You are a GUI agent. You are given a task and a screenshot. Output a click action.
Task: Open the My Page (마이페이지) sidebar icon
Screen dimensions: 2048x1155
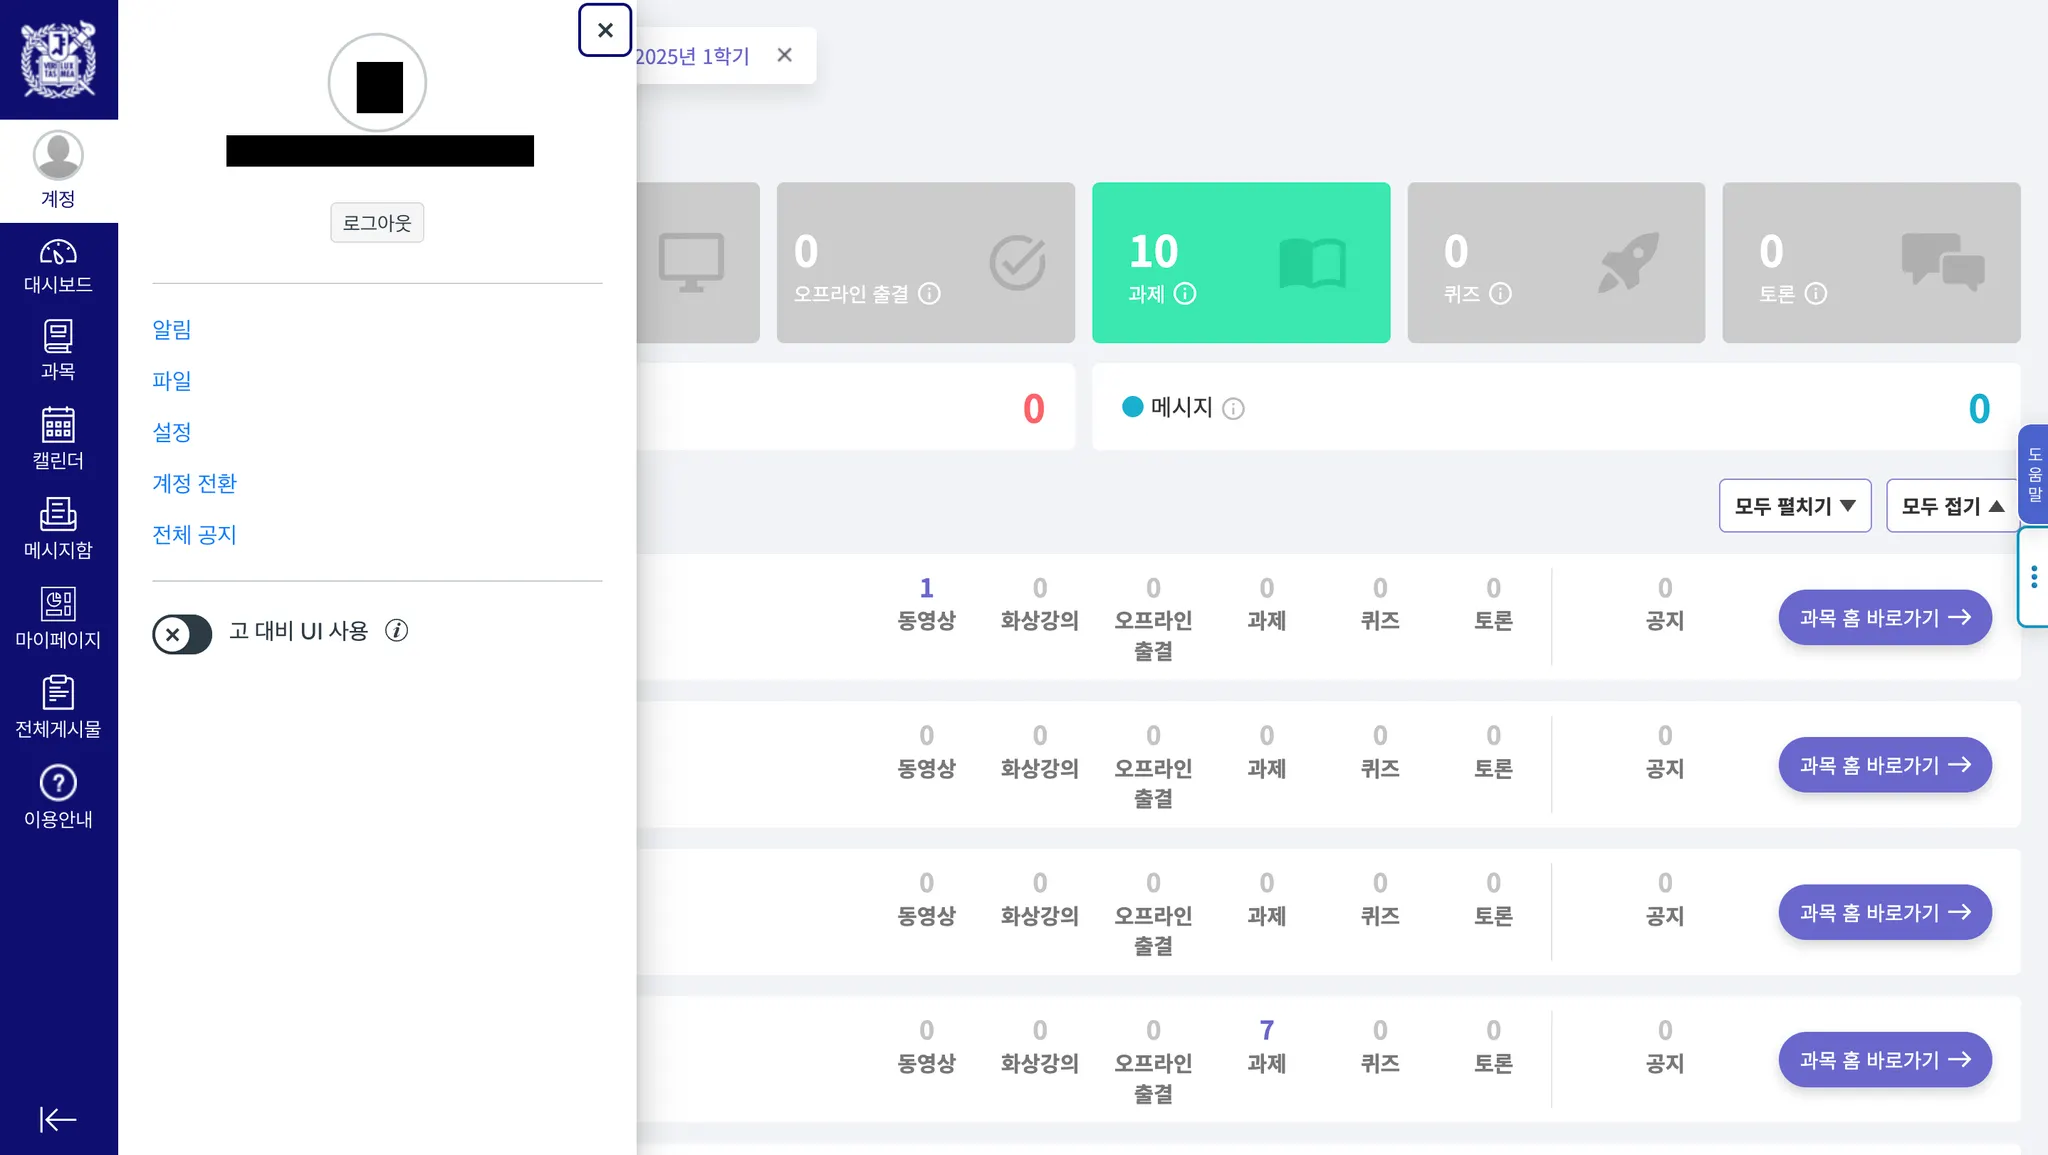click(58, 617)
